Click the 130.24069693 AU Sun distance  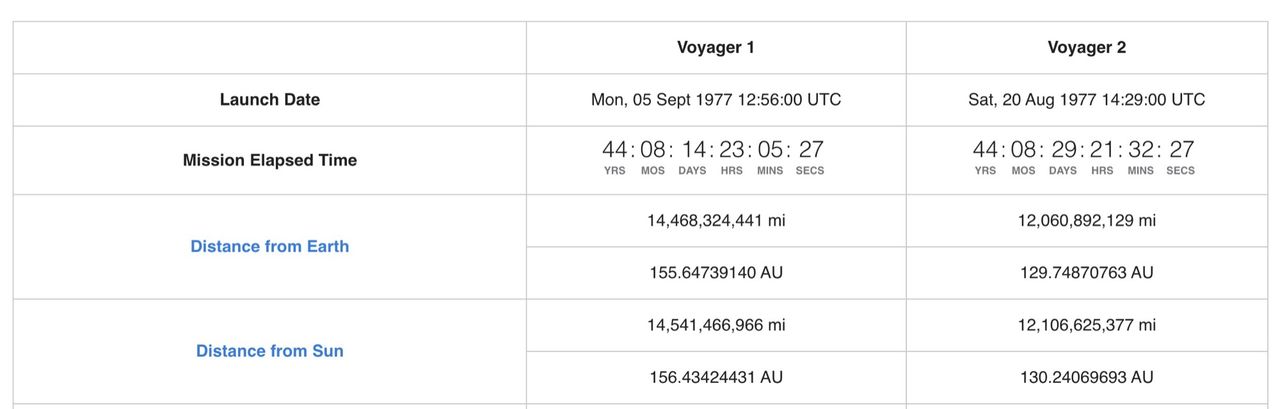tap(1087, 377)
